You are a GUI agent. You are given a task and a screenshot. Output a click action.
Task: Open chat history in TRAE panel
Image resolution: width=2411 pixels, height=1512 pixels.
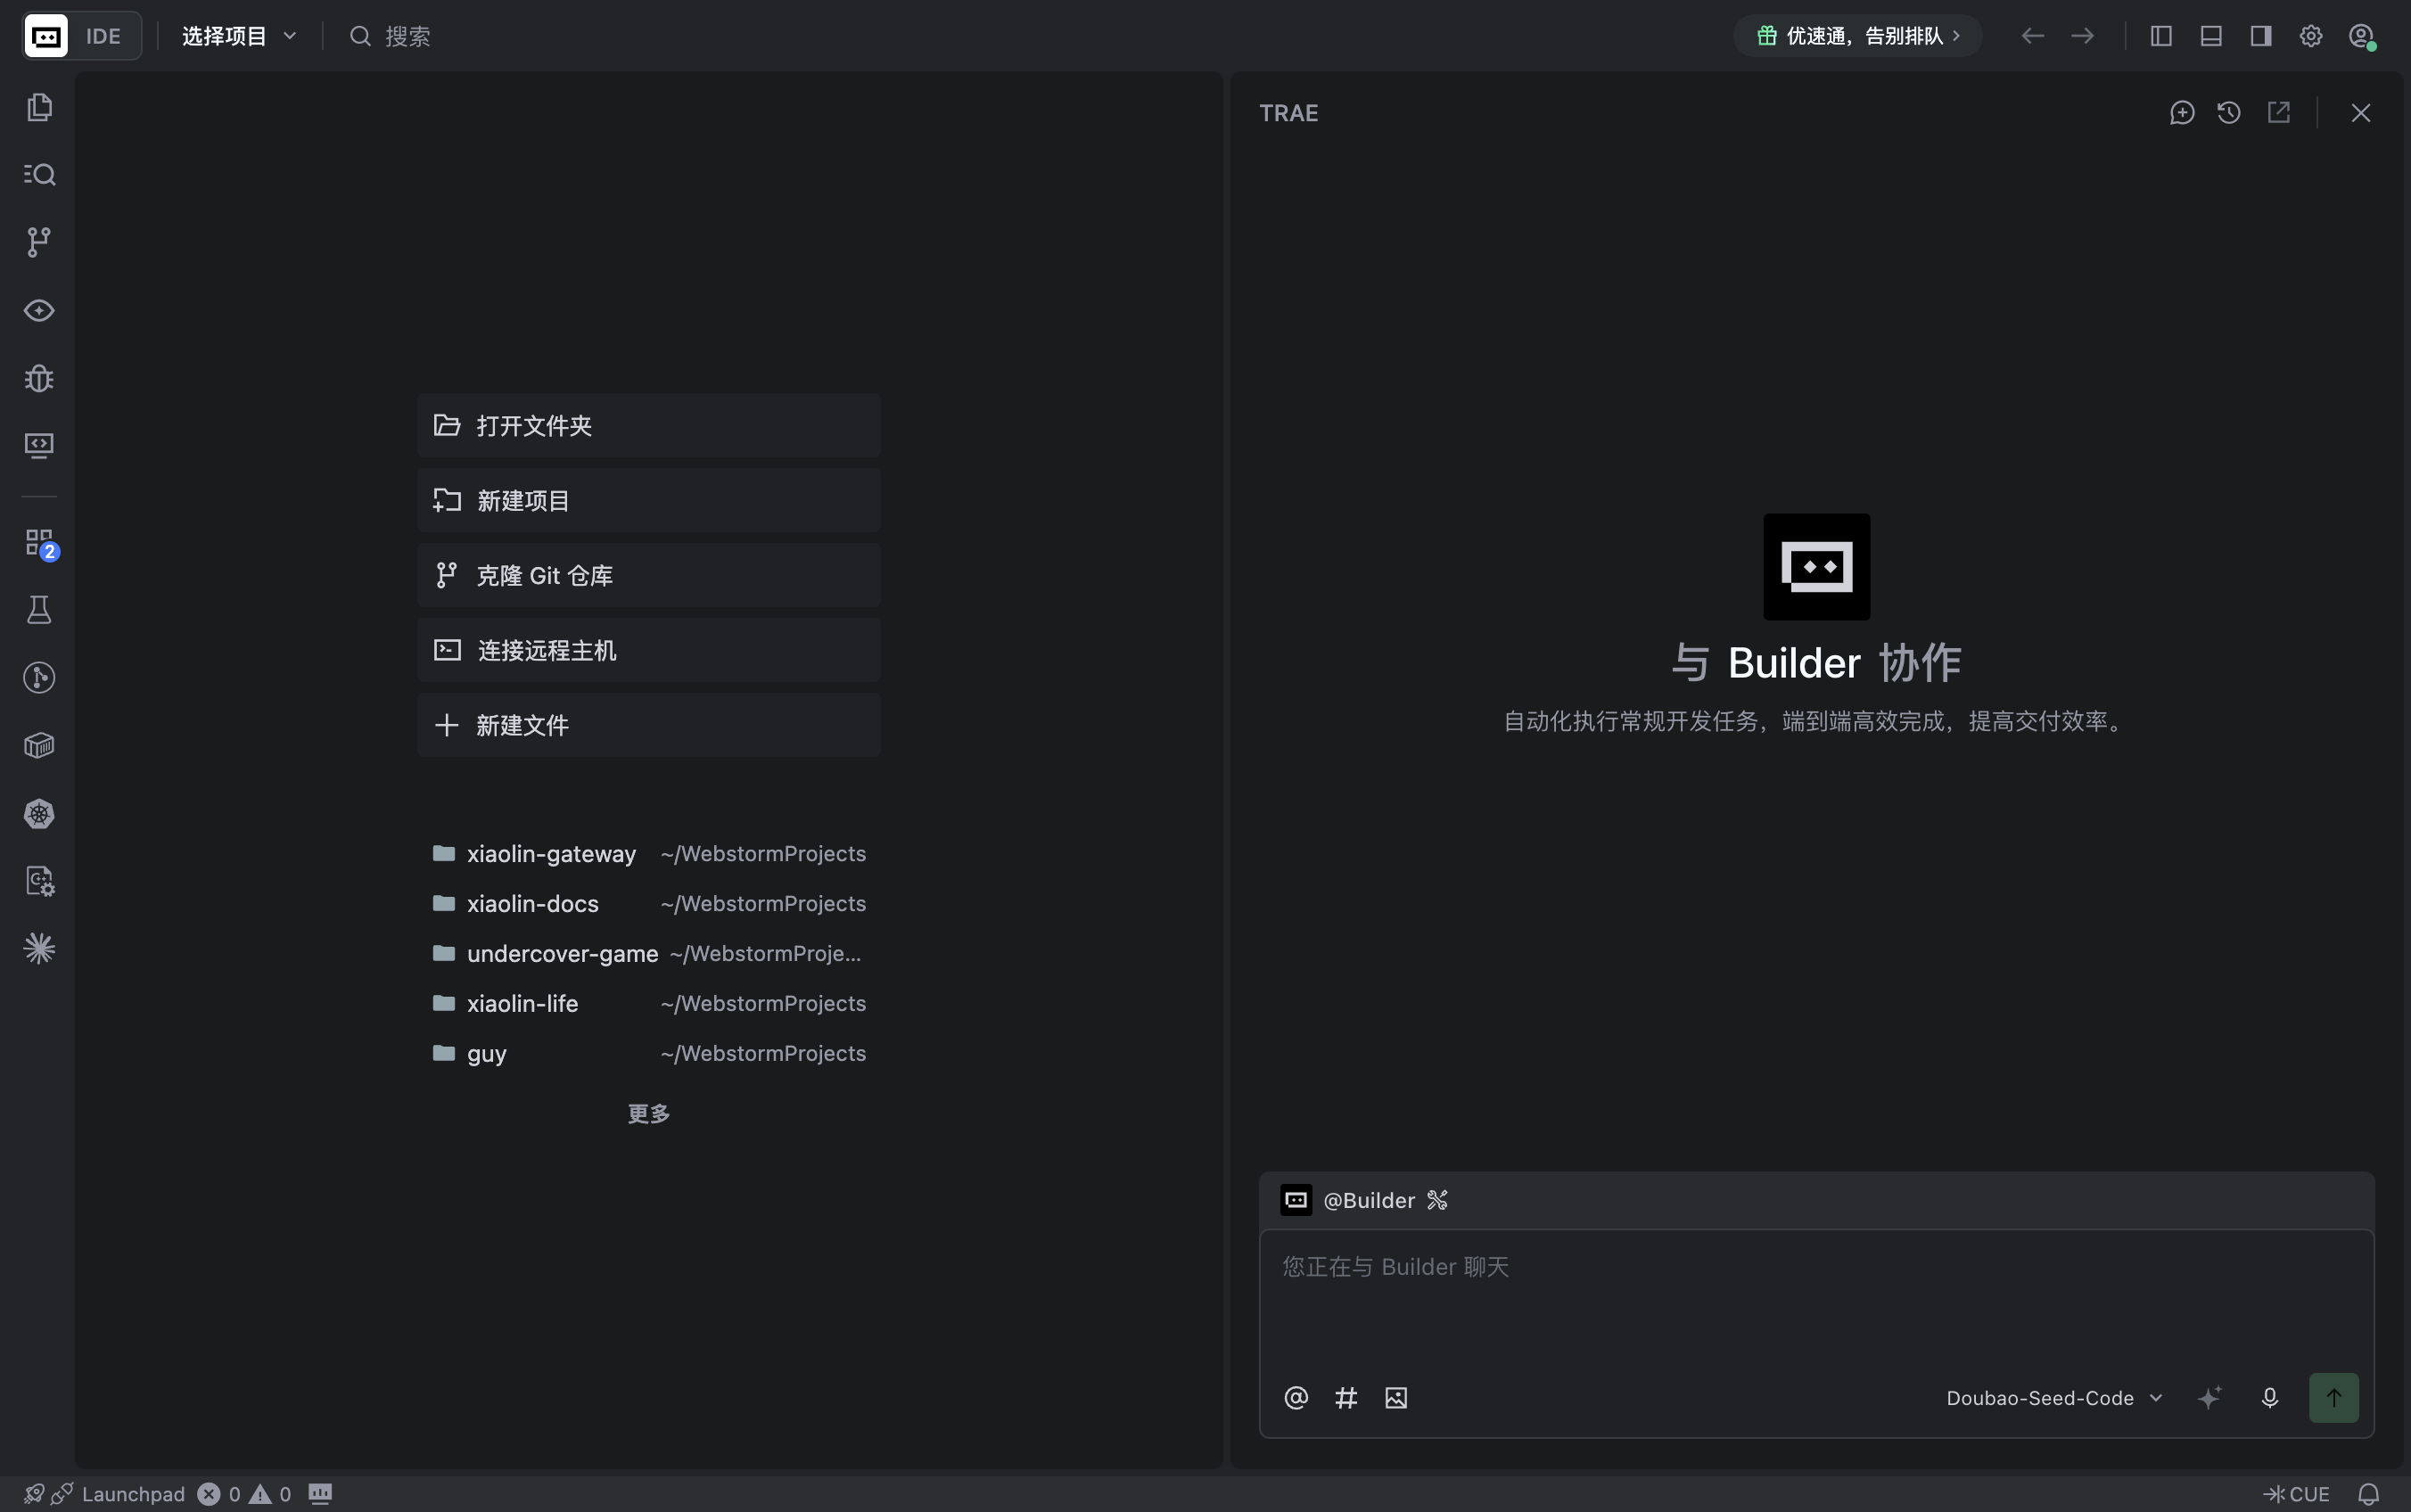coord(2229,113)
